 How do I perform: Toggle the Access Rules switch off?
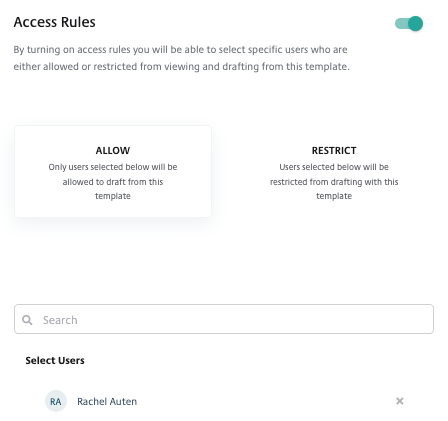[409, 23]
